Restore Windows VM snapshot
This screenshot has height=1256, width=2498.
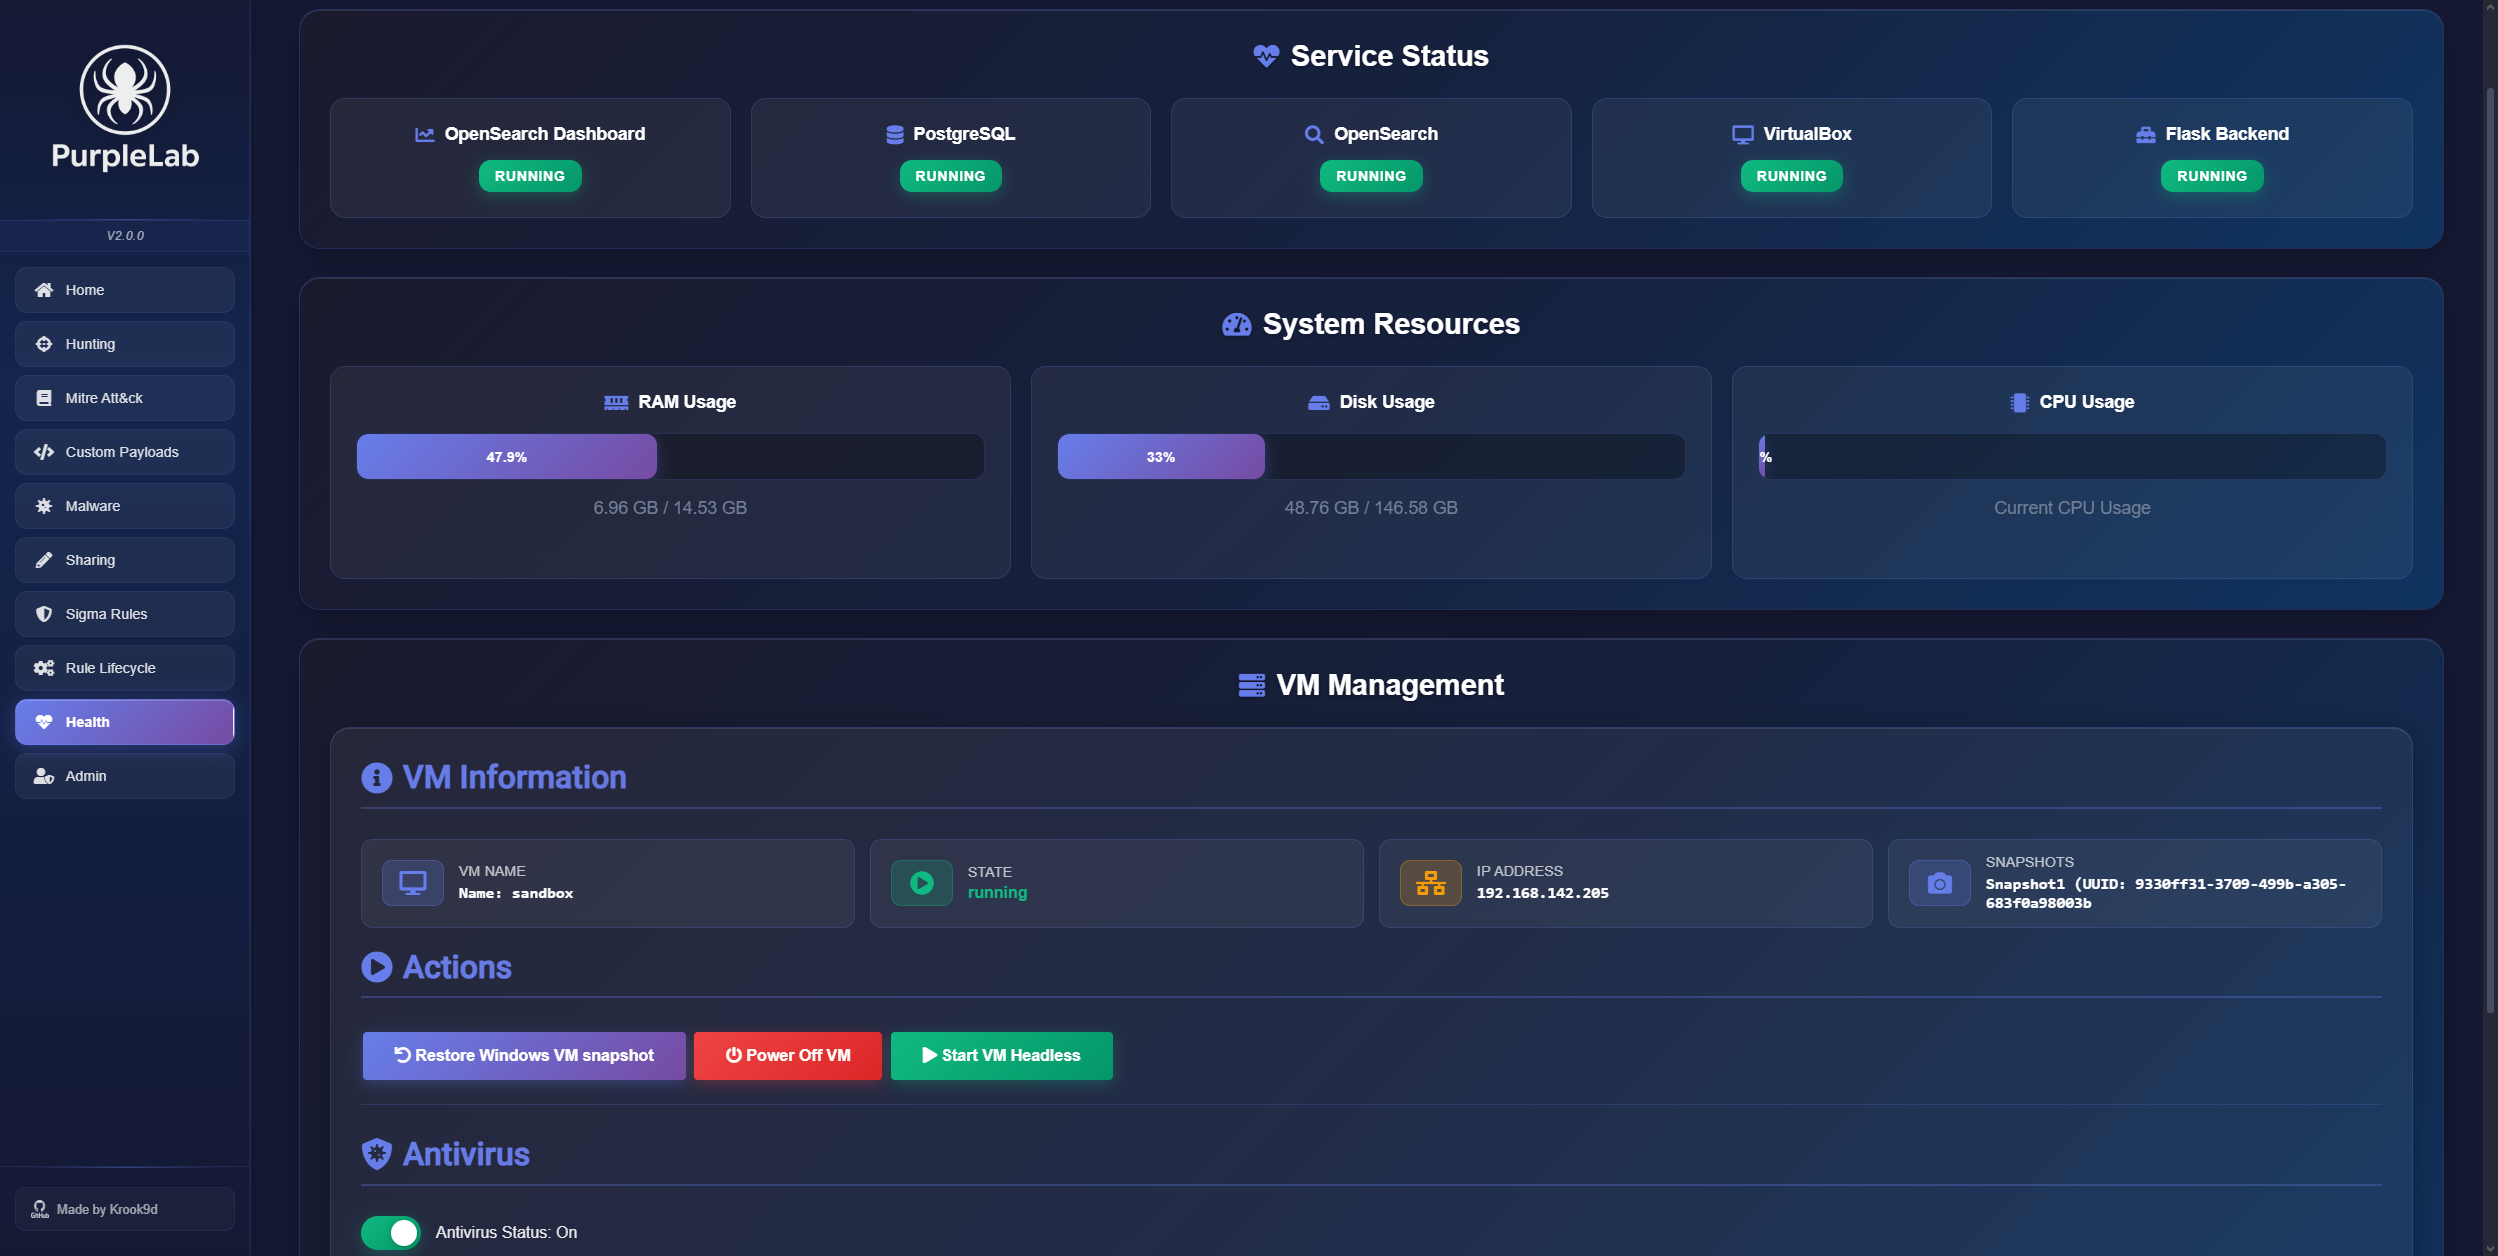(x=524, y=1056)
